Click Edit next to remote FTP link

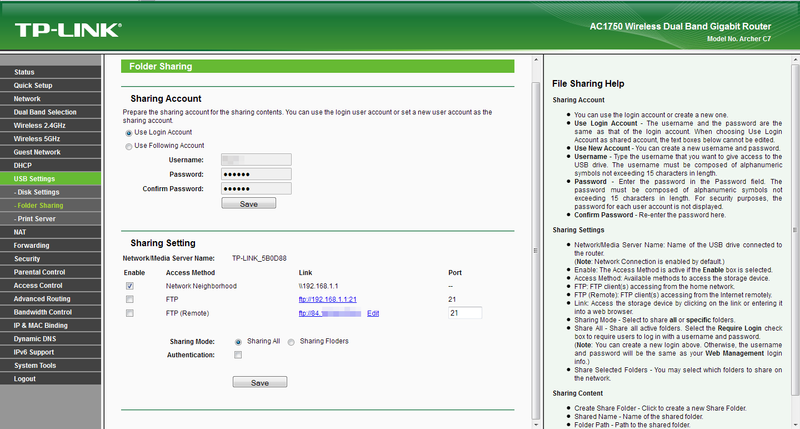373,313
